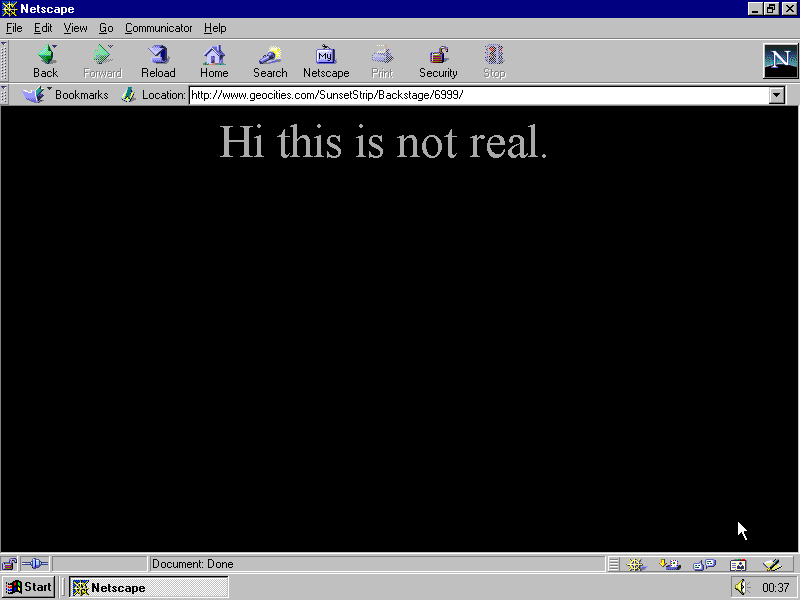The image size is (800, 600).
Task: Collapse the location toolbar grip handle
Action: point(5,95)
